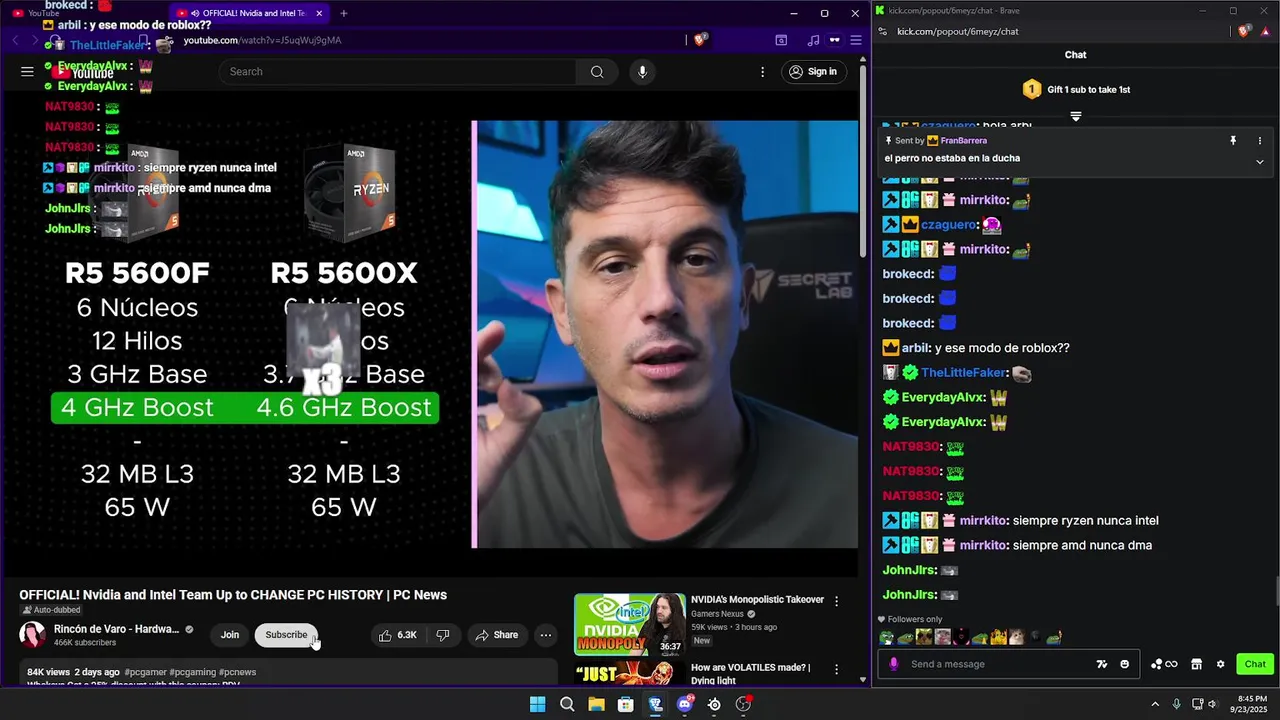The height and width of the screenshot is (720, 1280).
Task: Click the YouTube page vertical scrollbar
Action: pyautogui.click(x=863, y=160)
